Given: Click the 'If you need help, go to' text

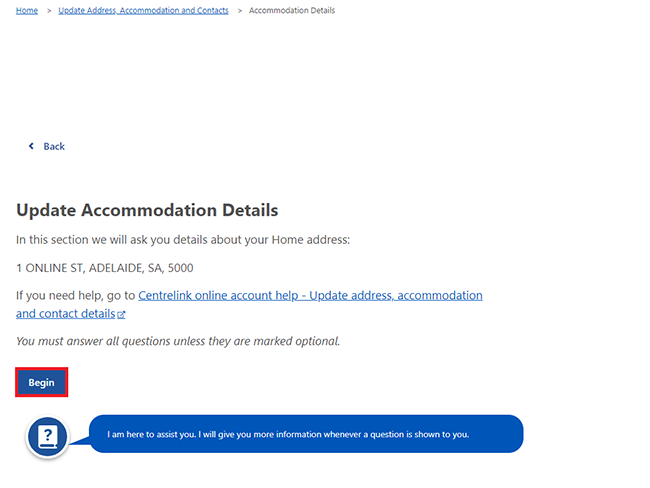Looking at the screenshot, I should (x=75, y=296).
